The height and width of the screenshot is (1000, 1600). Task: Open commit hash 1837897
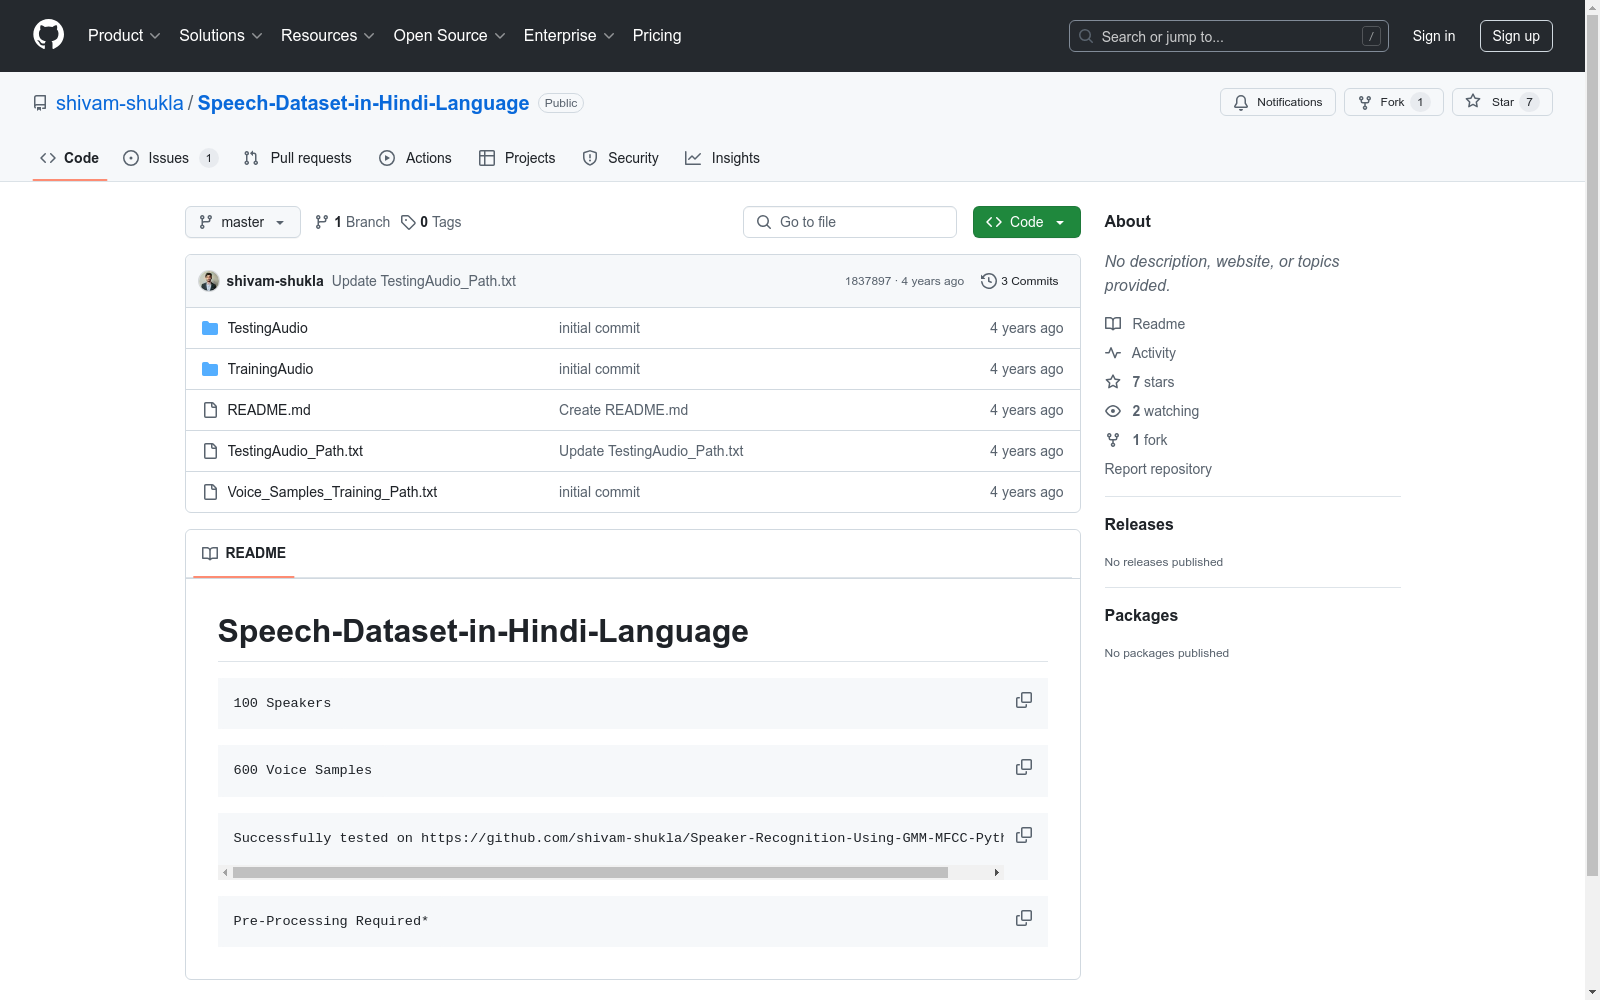pyautogui.click(x=868, y=281)
